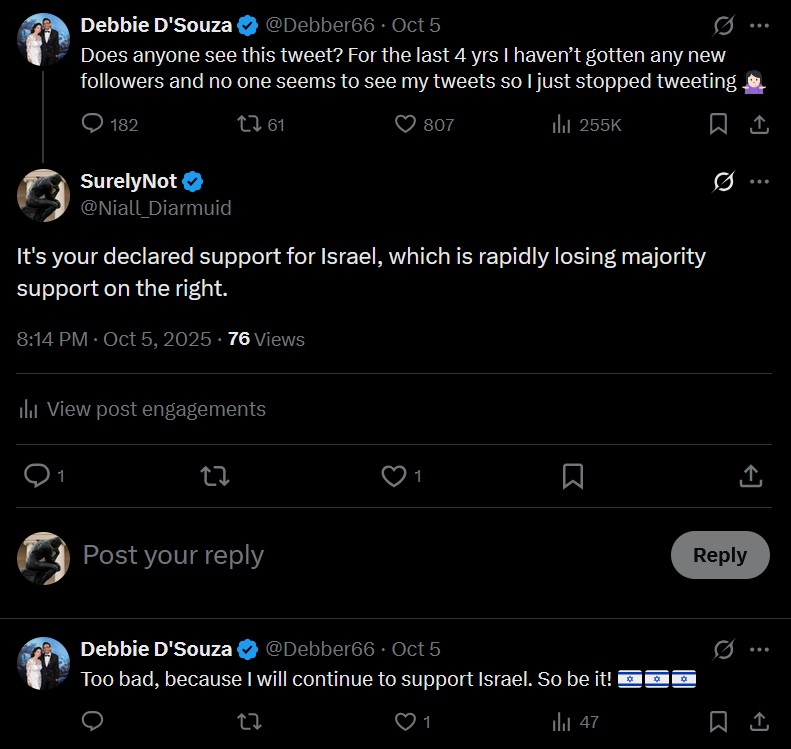Screen dimensions: 791x749
Task: Open more options on SurelyNot's post
Action: tap(759, 182)
